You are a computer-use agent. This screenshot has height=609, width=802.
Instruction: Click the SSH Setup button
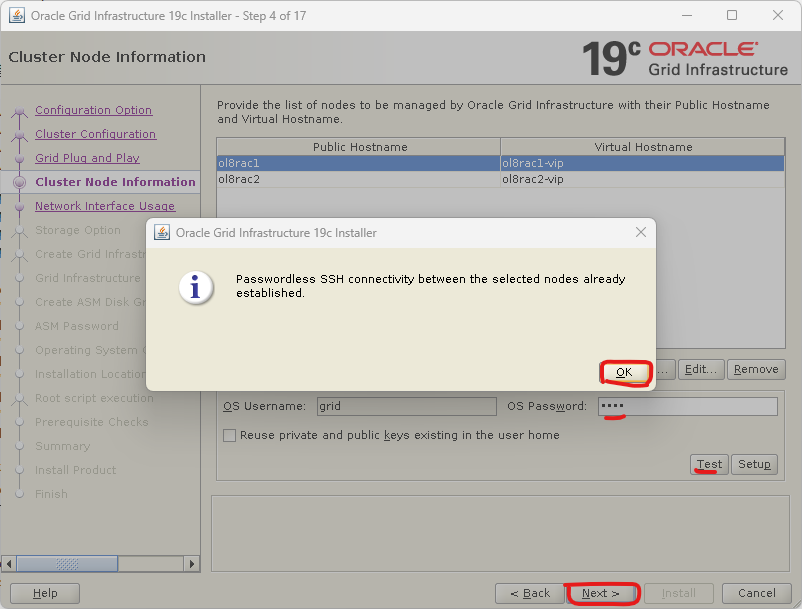pos(754,464)
